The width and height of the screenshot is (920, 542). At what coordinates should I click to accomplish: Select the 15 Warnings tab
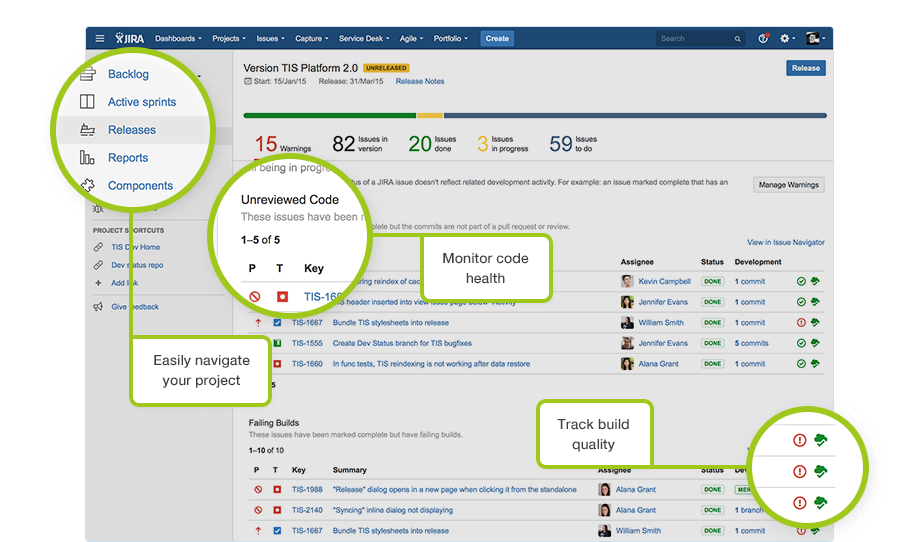click(x=283, y=144)
